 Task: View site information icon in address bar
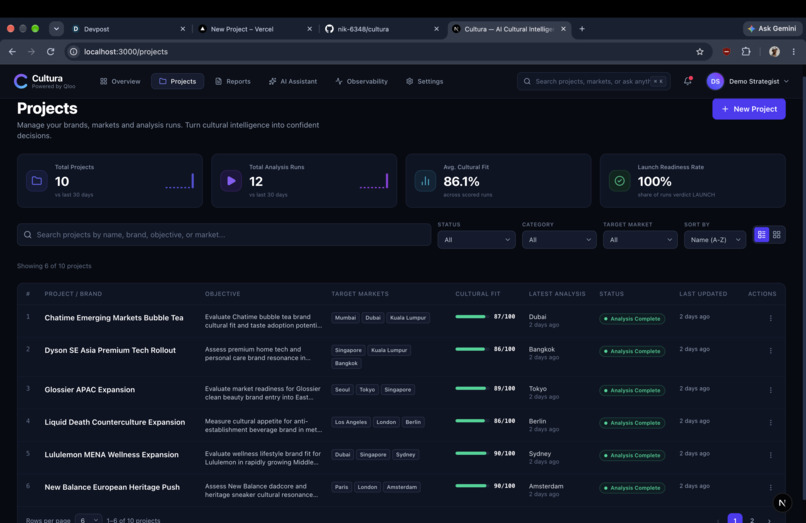coord(74,51)
